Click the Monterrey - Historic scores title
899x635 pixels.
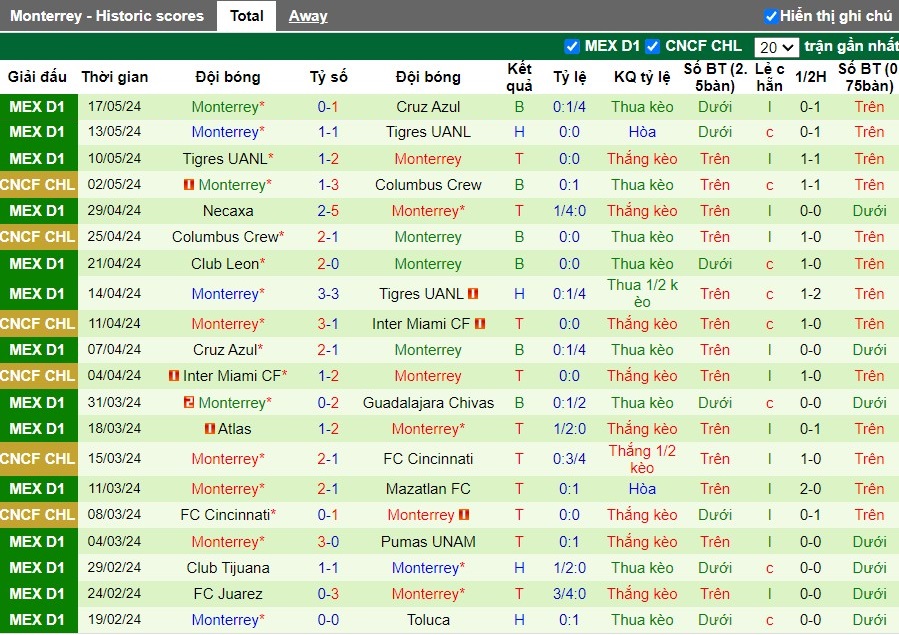tap(107, 16)
